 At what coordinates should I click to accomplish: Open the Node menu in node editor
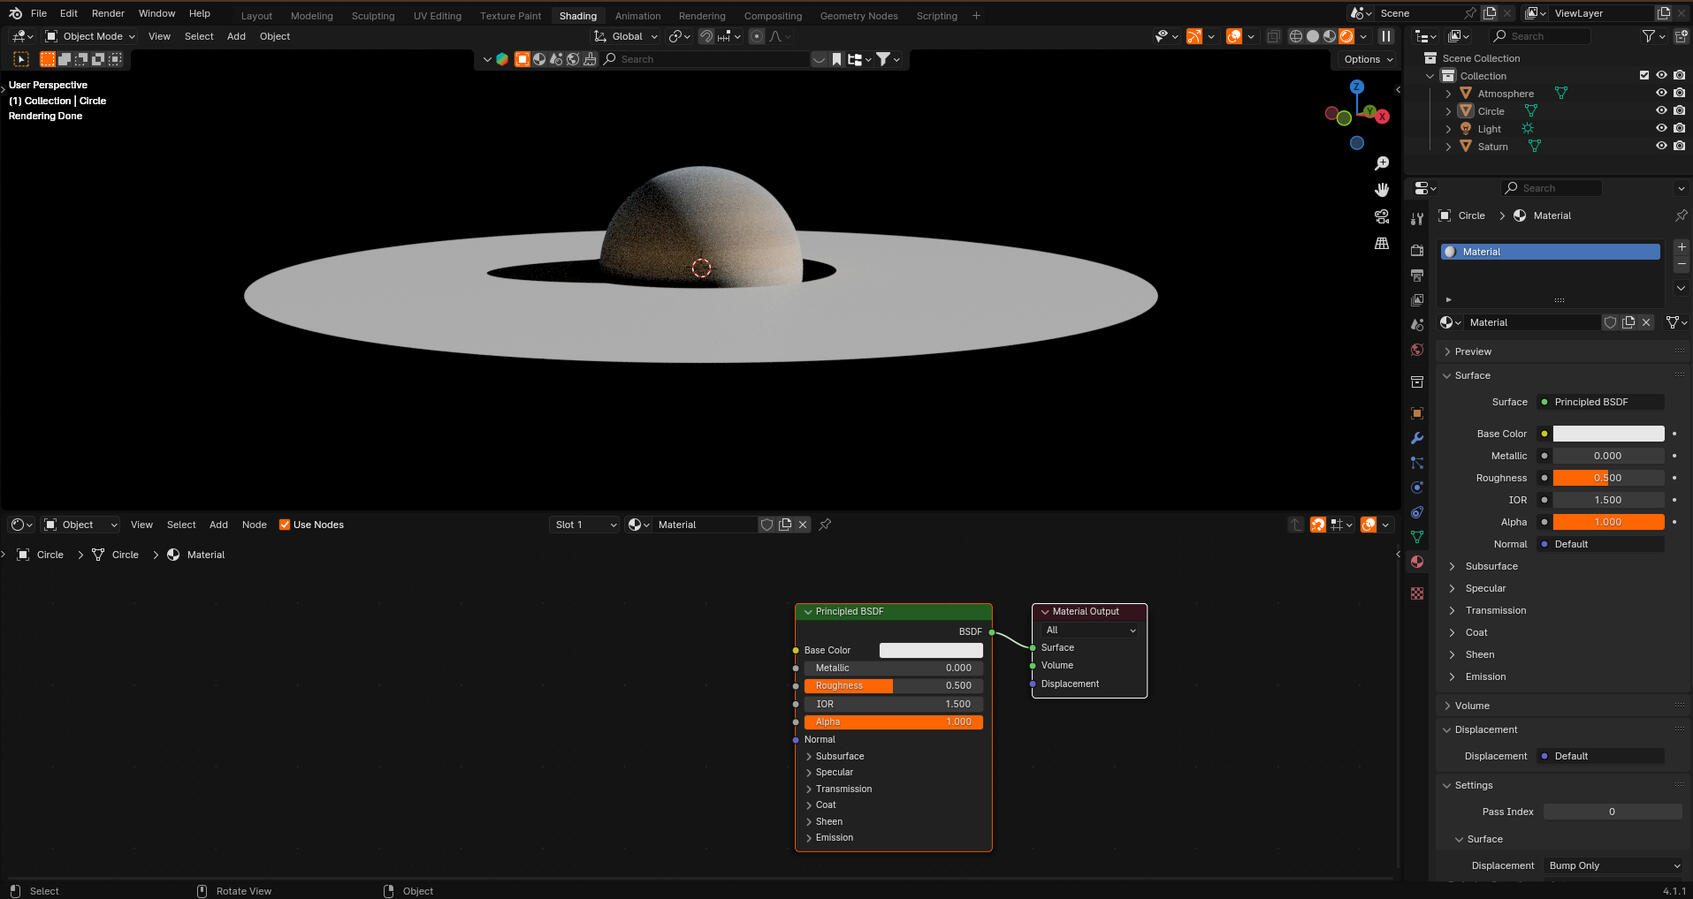[x=254, y=524]
